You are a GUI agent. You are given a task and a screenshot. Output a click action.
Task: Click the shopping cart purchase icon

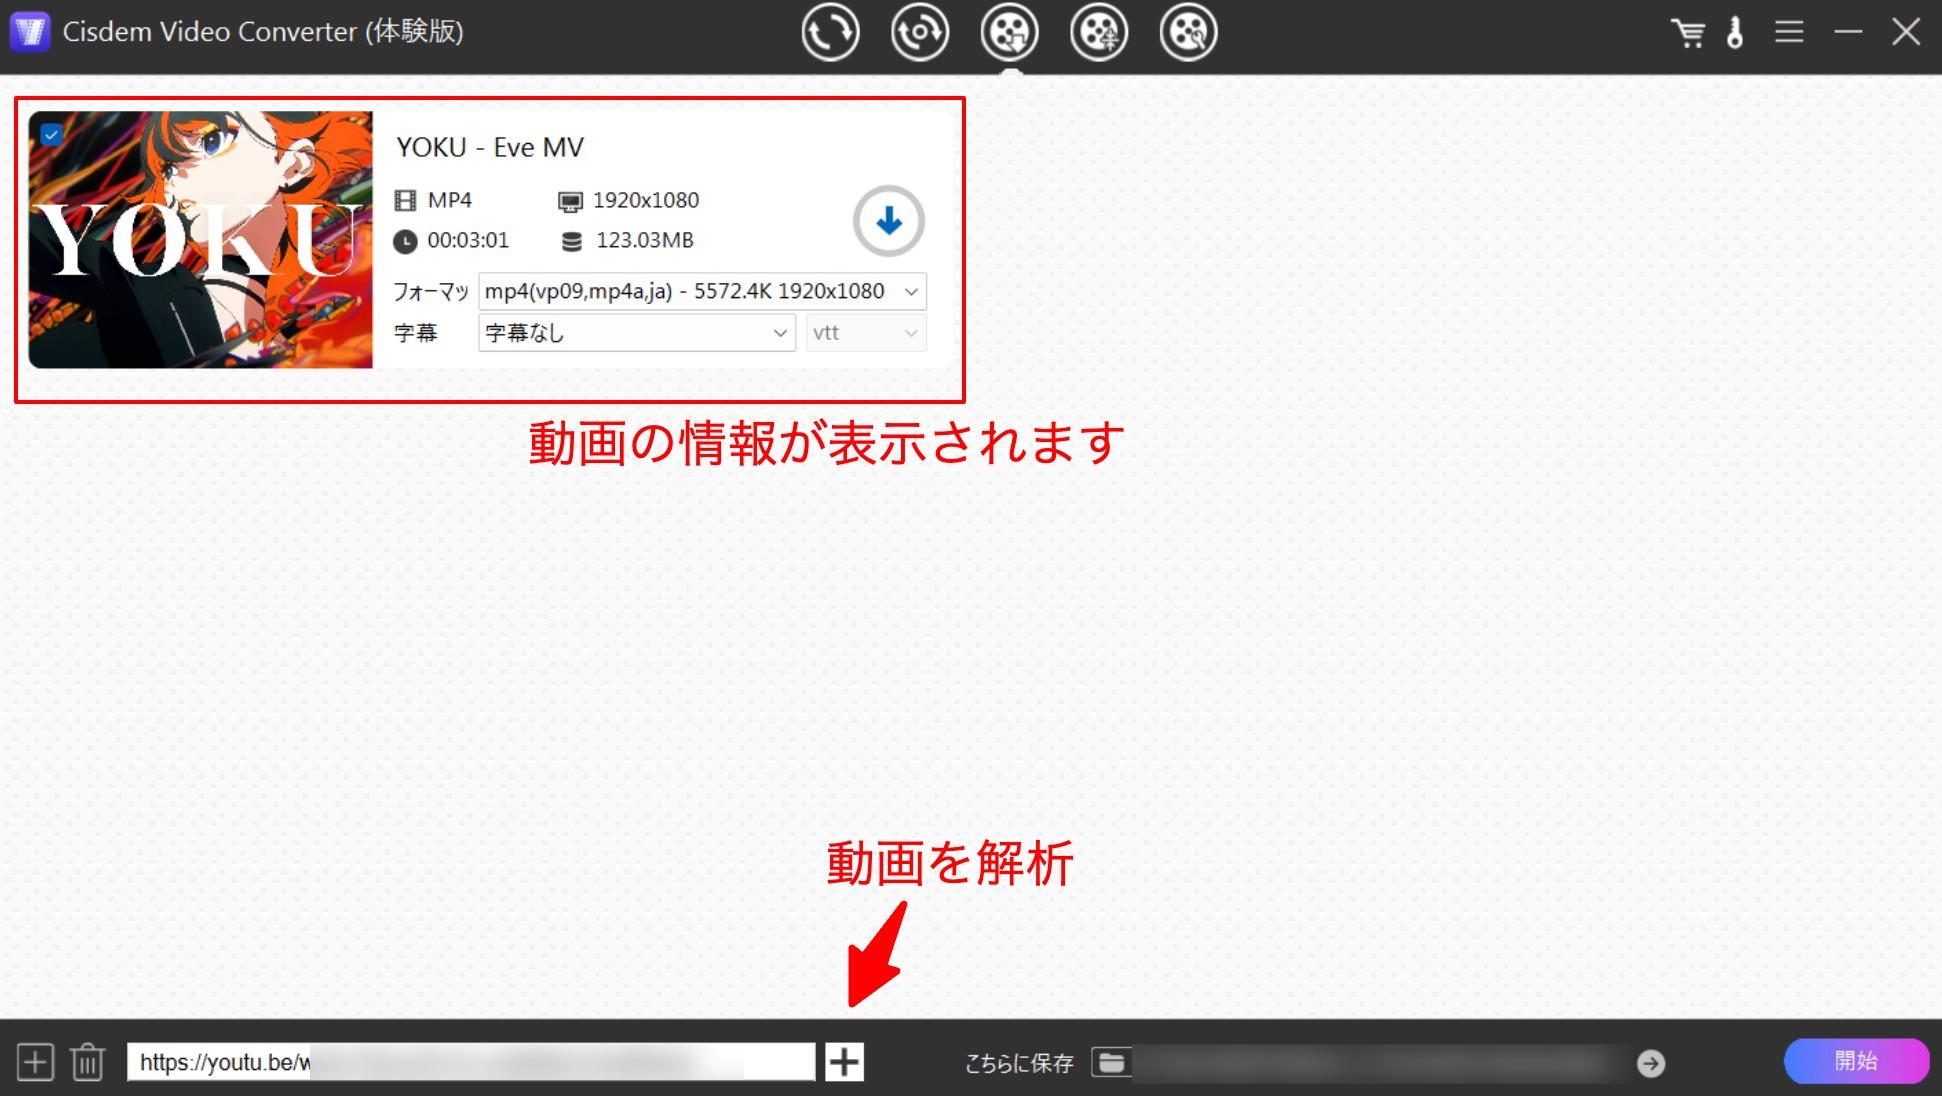(1688, 33)
